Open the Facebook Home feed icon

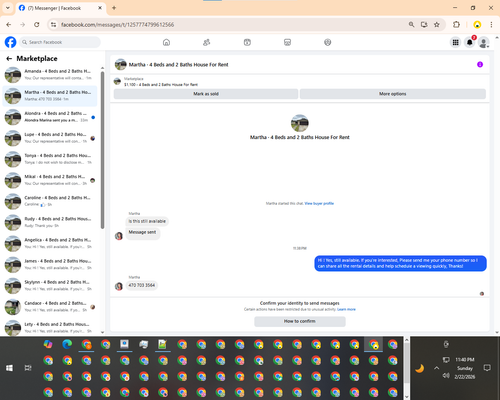click(x=166, y=42)
